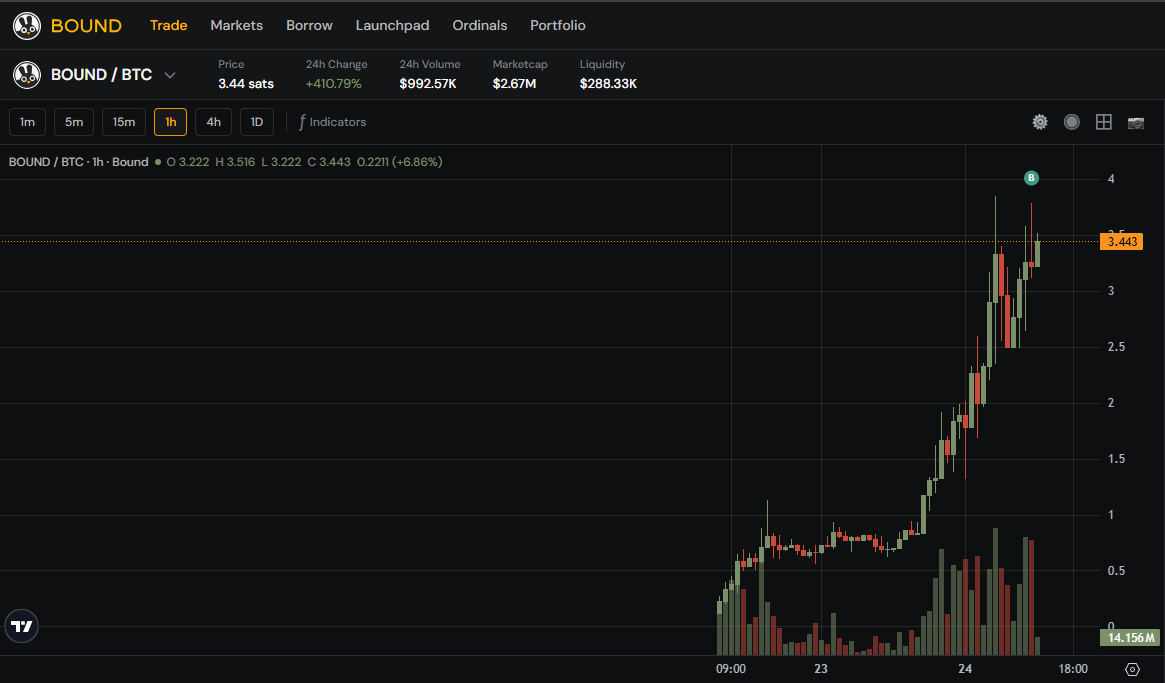Screen dimensions: 1165x683
Task: Click the 1.5 price axis label
Action: click(1116, 459)
